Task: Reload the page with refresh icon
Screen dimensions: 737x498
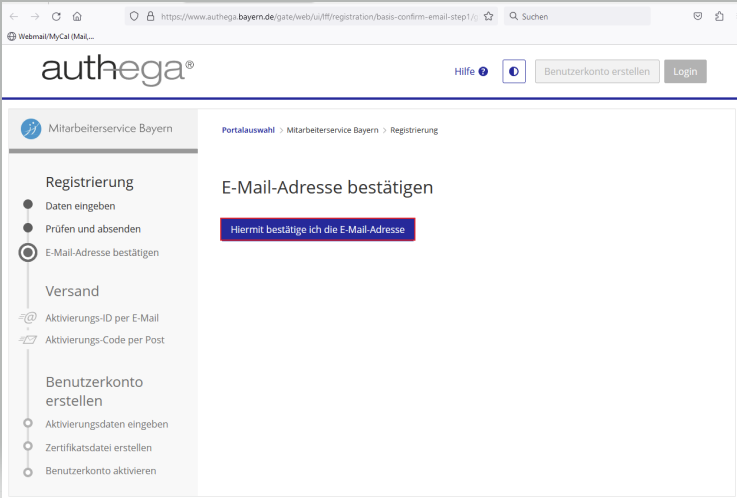Action: pyautogui.click(x=55, y=17)
